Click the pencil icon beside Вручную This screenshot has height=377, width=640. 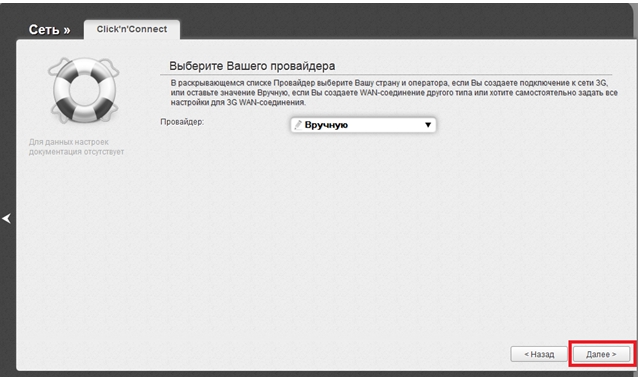[298, 125]
